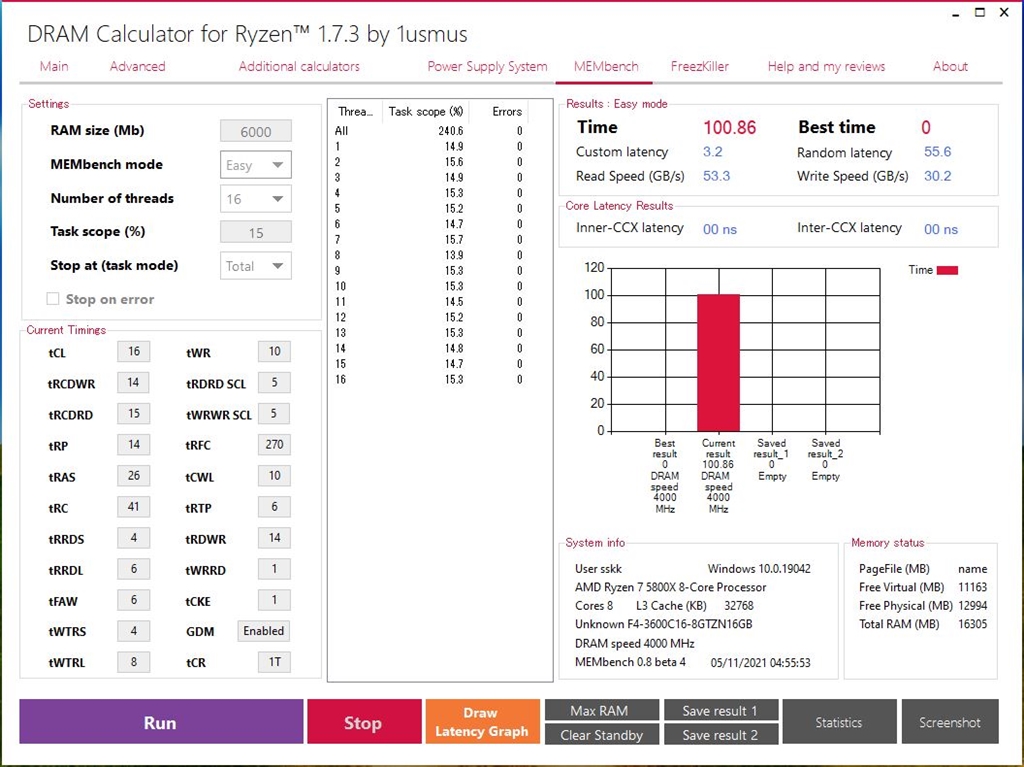Click the Inter-CCX latency 00 ns value
This screenshot has height=767, width=1024.
pos(940,229)
